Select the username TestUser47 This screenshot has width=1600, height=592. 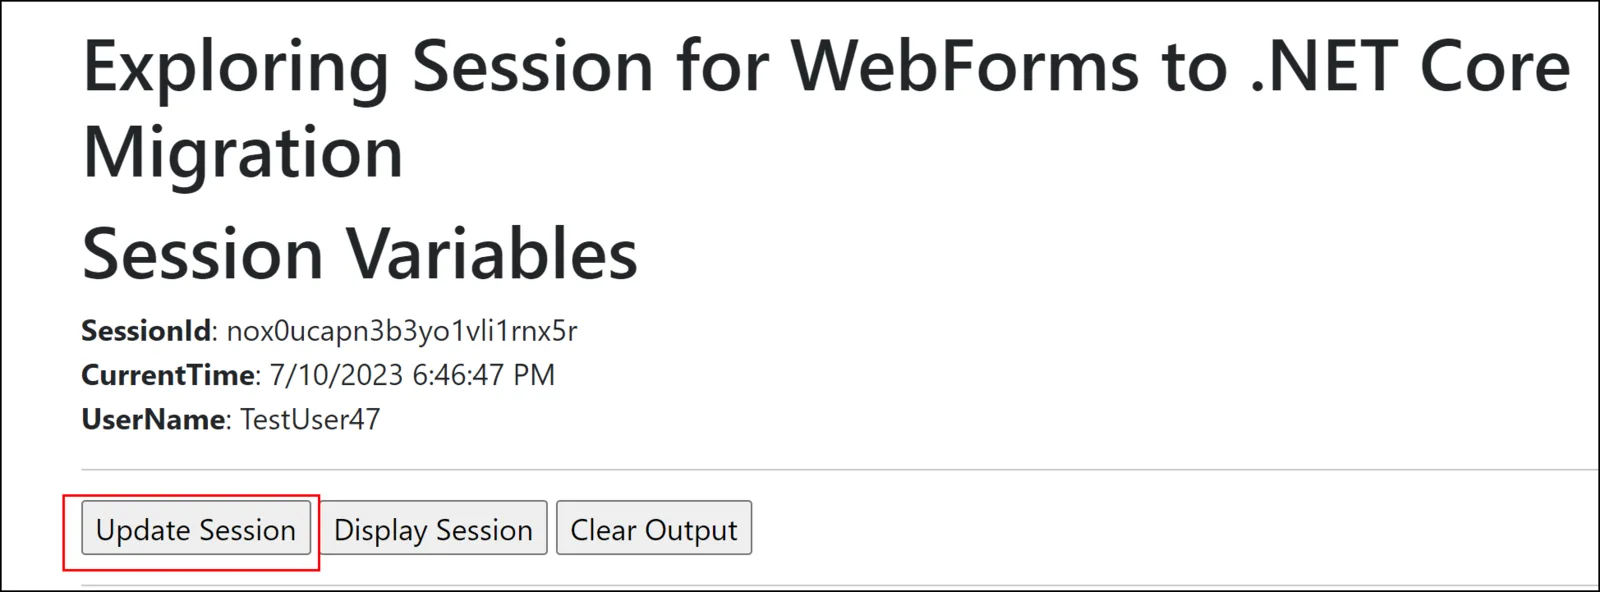(x=308, y=420)
